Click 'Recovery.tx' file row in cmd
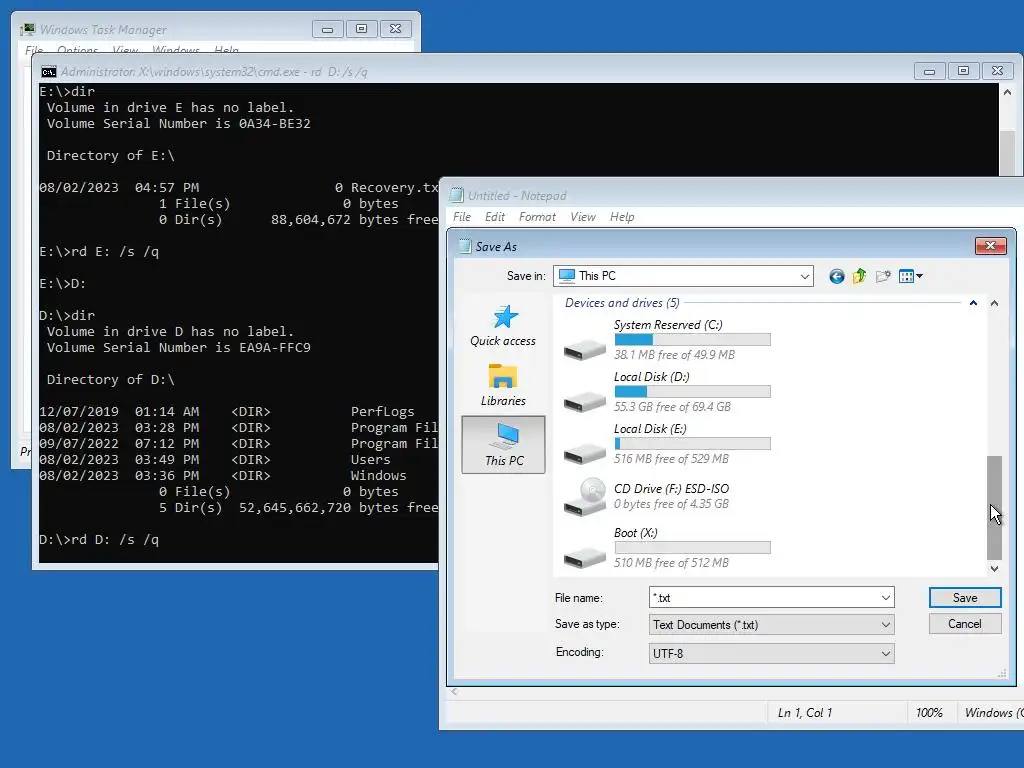This screenshot has width=1024, height=768. pos(238,188)
